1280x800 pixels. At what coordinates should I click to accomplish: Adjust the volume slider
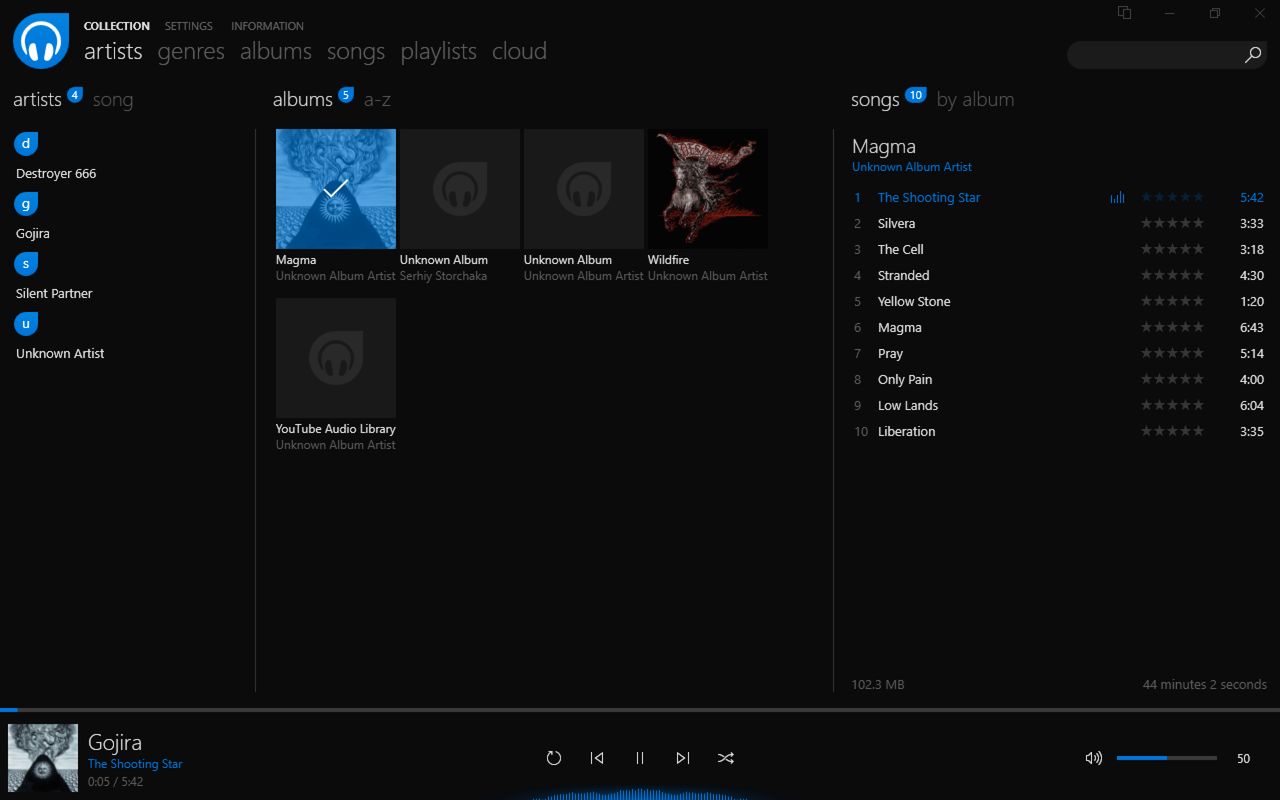point(1167,758)
